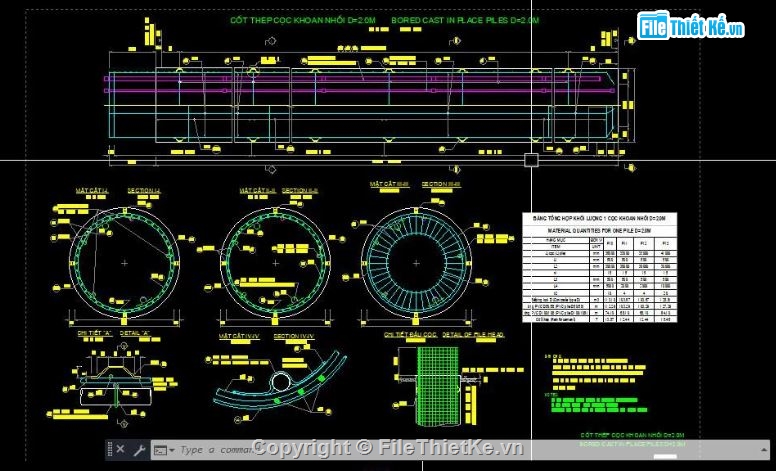Select the 'SECTION I-I' label
The height and width of the screenshot is (471, 776).
point(144,191)
